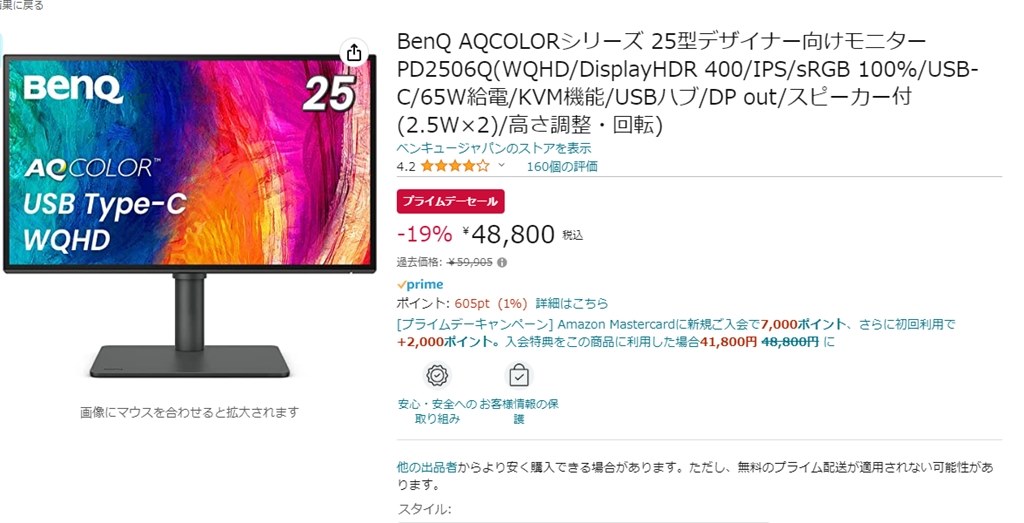Click the safety badge icon
This screenshot has height=523, width=1024.
[437, 375]
